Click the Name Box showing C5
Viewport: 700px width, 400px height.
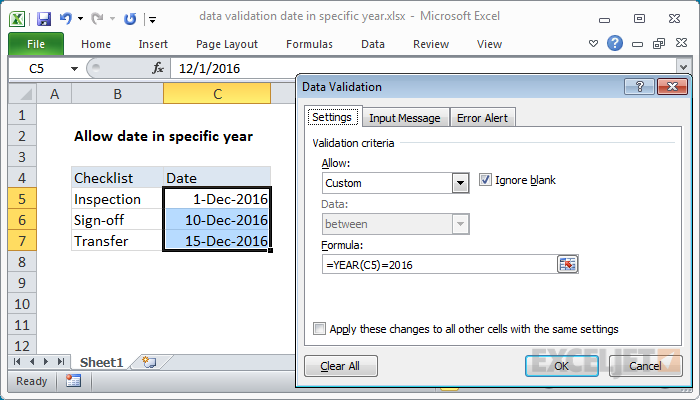(38, 68)
